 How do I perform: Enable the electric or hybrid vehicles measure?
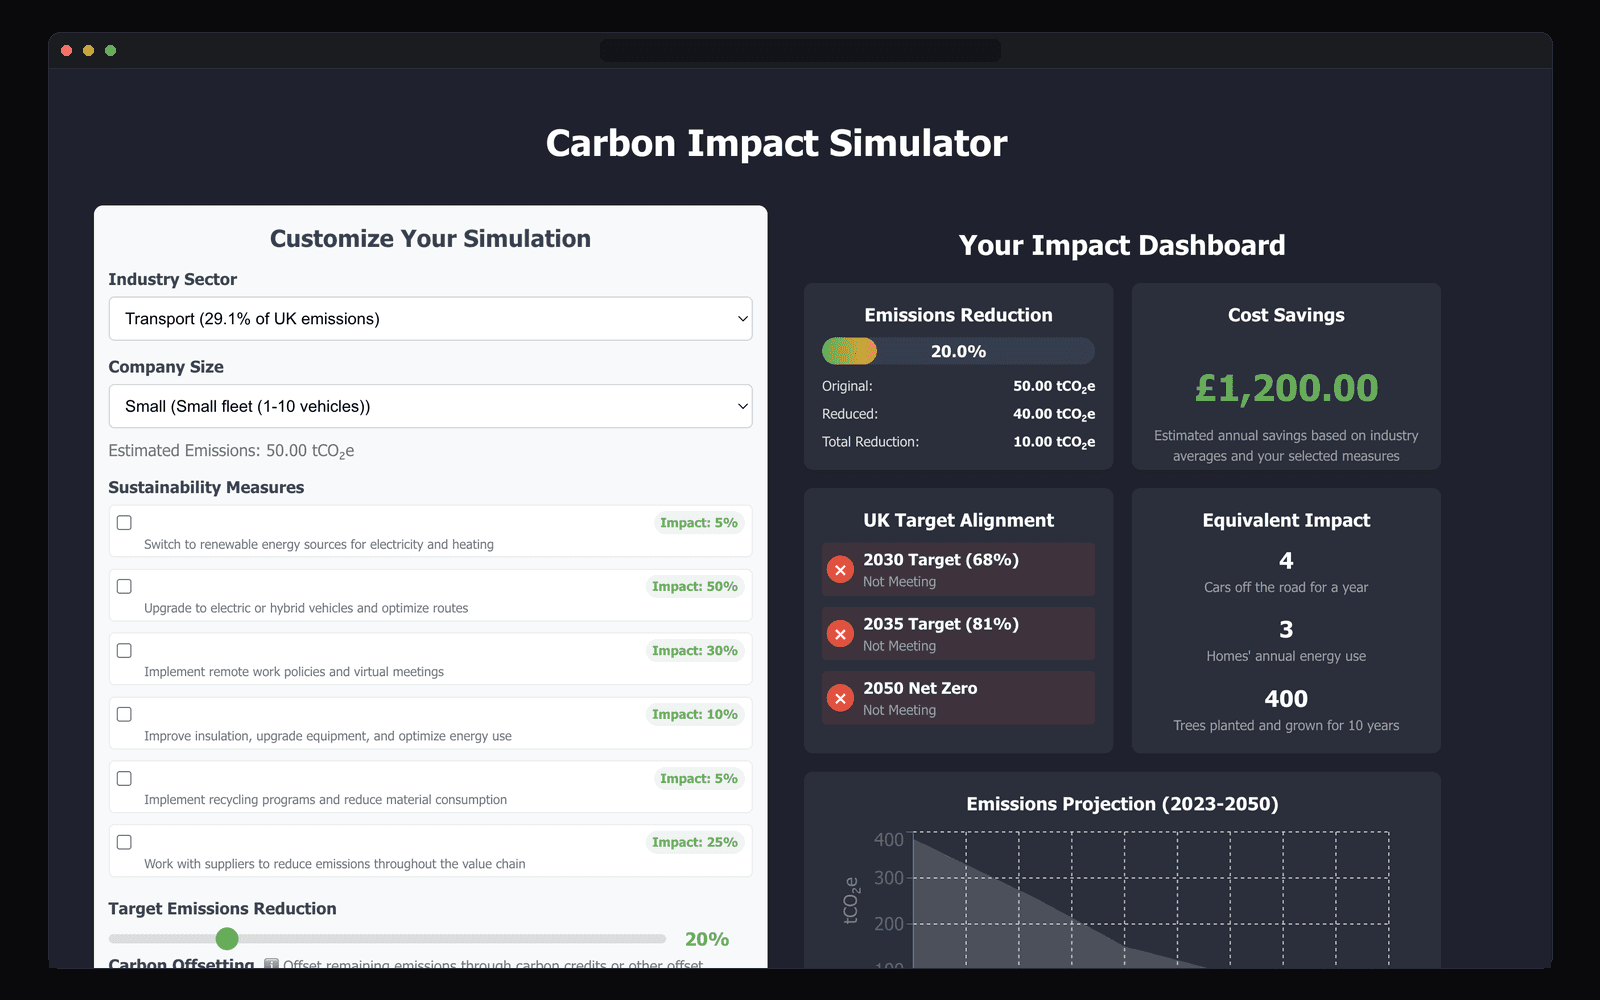pos(124,585)
